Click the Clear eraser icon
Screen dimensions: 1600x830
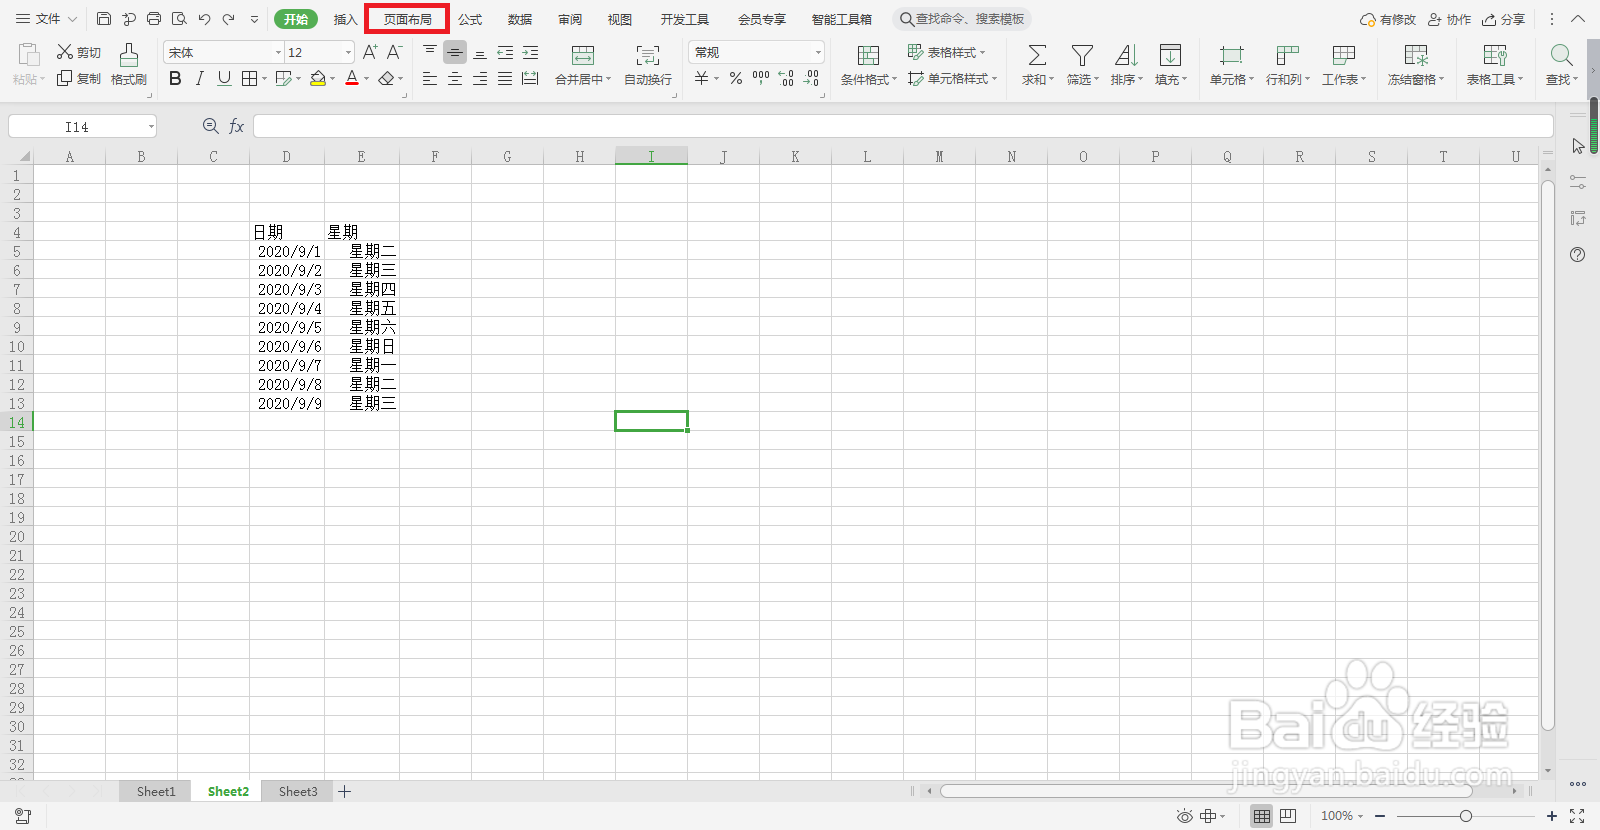pyautogui.click(x=387, y=78)
